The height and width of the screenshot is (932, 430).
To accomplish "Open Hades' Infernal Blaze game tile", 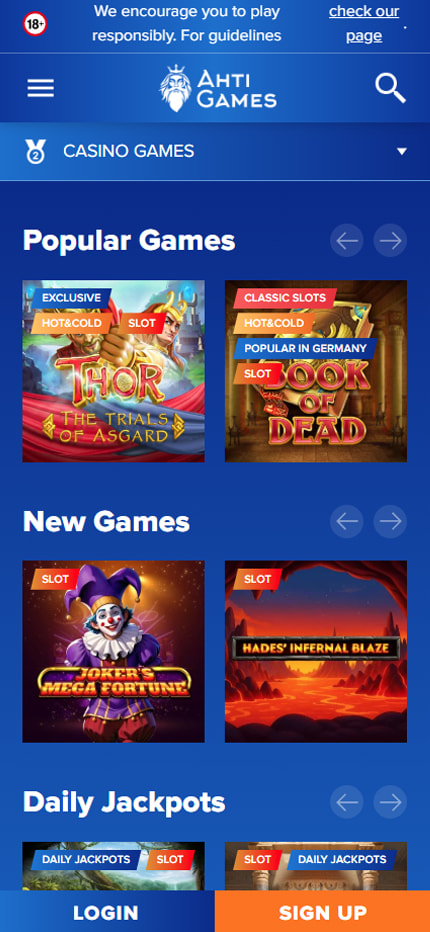I will click(x=316, y=651).
